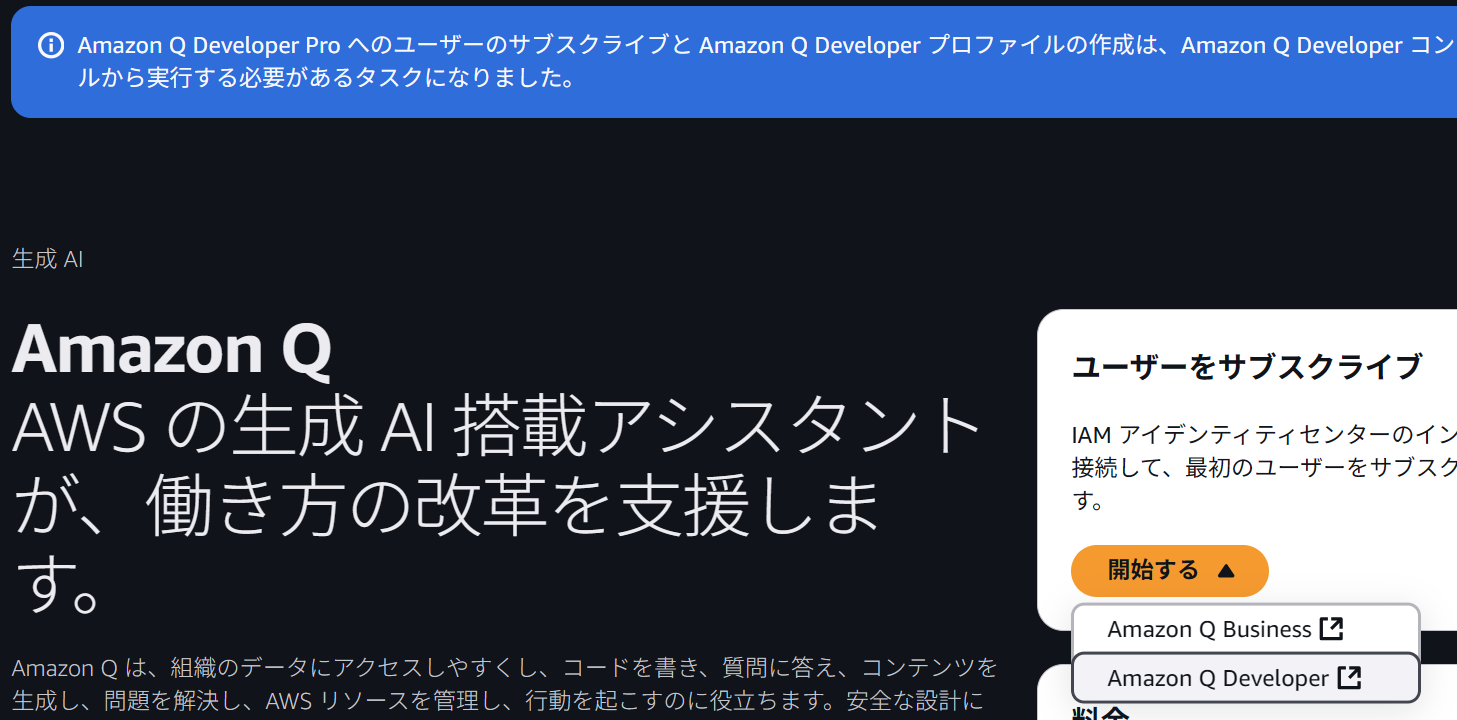Click banner line ending タスクになりました。
1457x720 pixels.
(326, 79)
